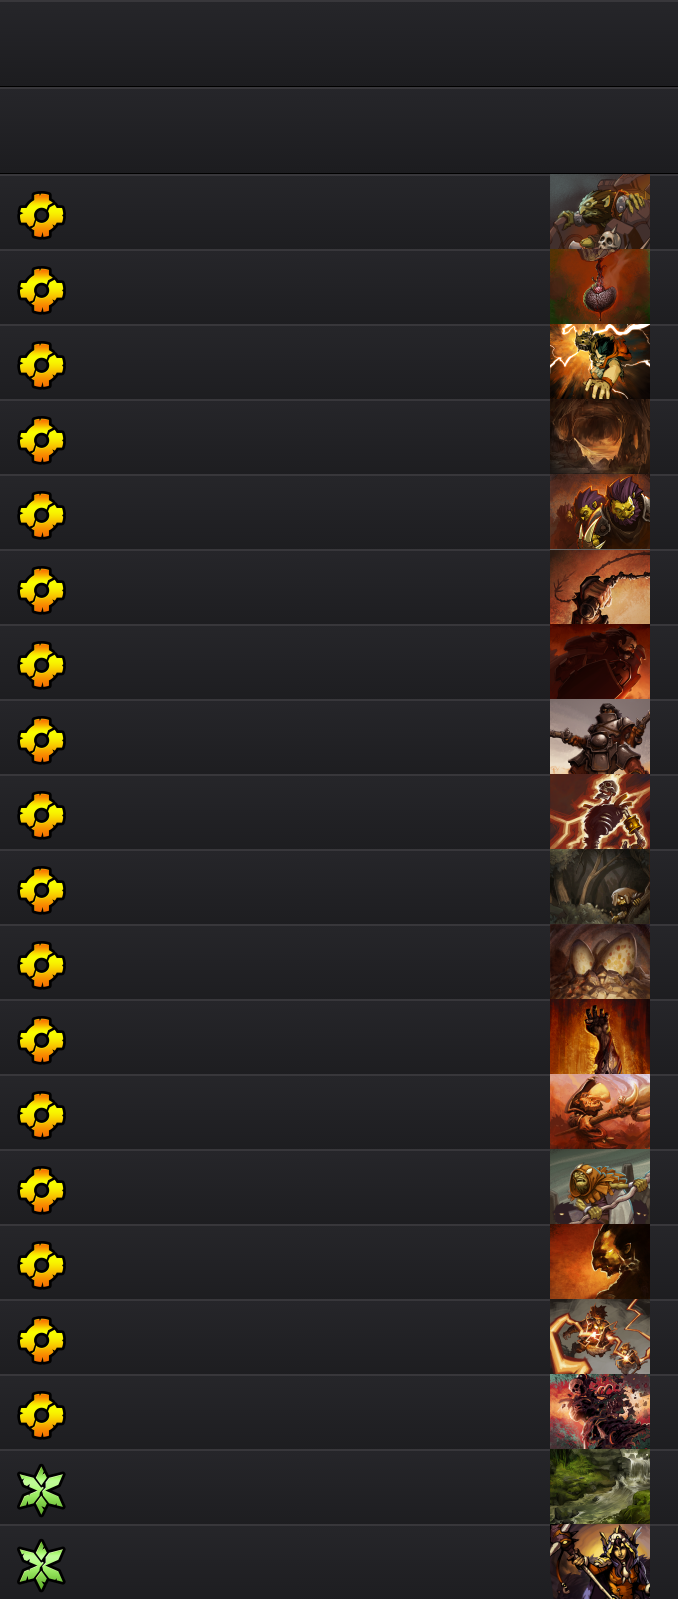Click the green leaf icon beside the waterfall artwork

(x=41, y=1490)
